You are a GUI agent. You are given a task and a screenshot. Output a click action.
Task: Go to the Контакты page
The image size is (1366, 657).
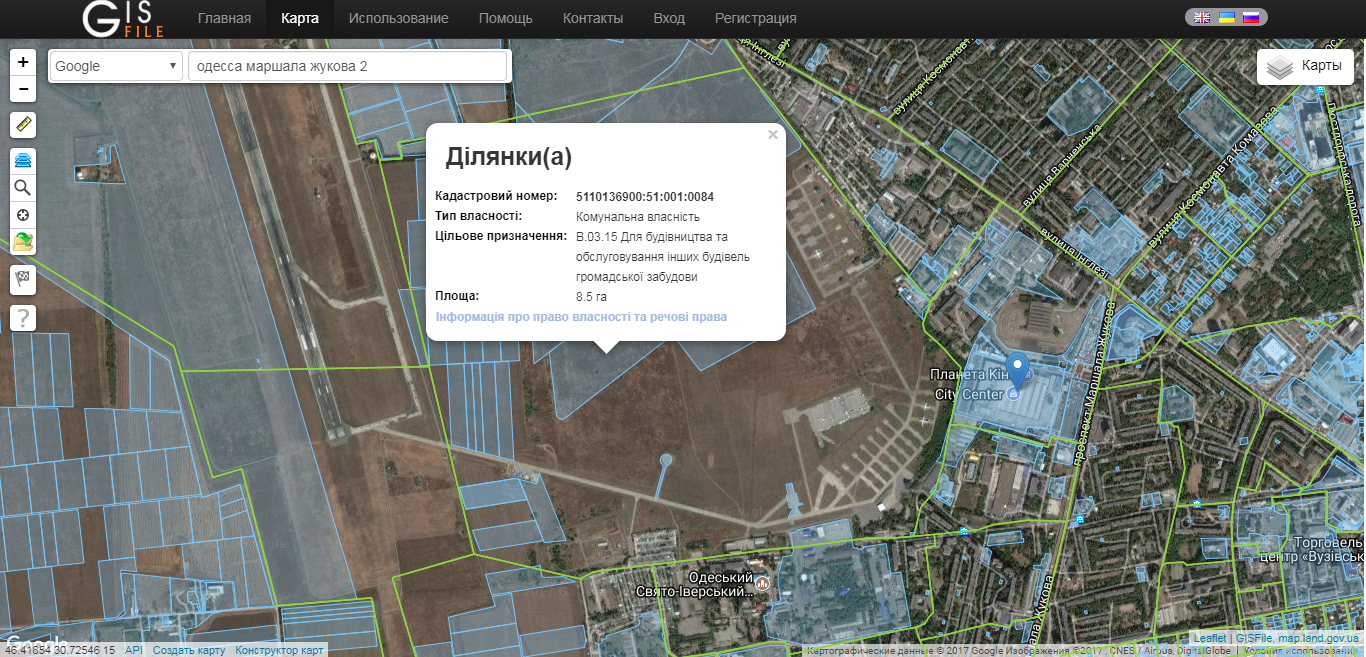(x=592, y=19)
